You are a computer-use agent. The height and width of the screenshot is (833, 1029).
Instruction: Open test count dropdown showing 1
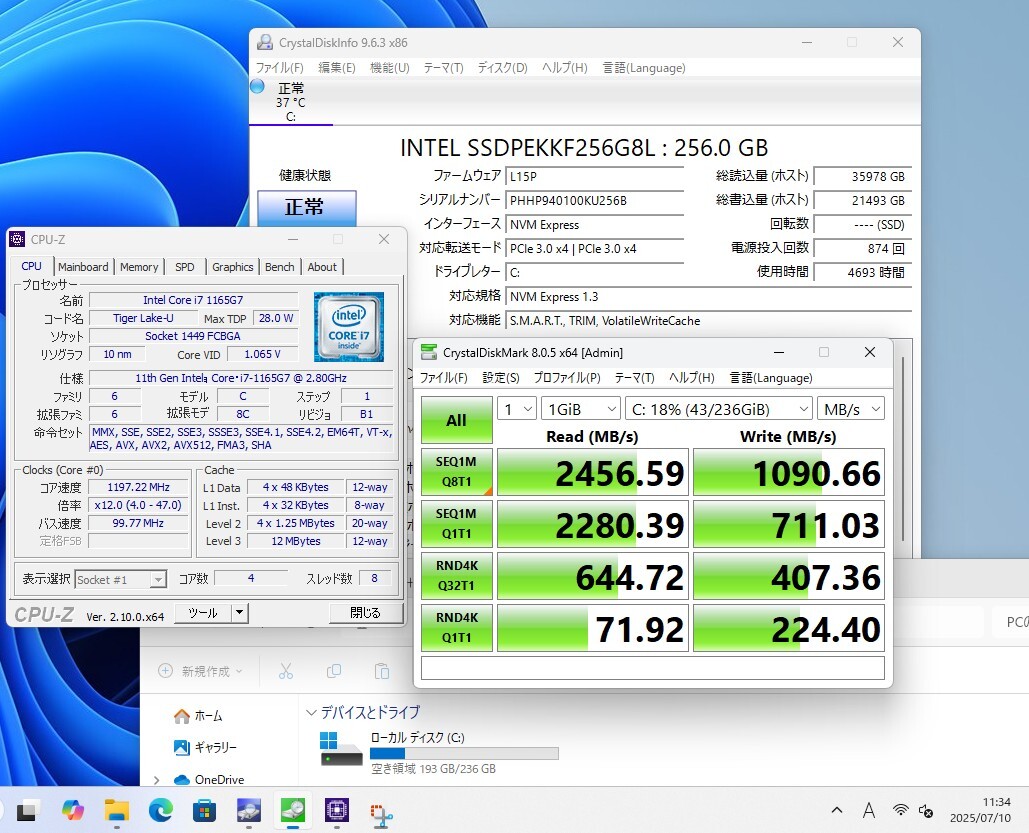pyautogui.click(x=517, y=409)
